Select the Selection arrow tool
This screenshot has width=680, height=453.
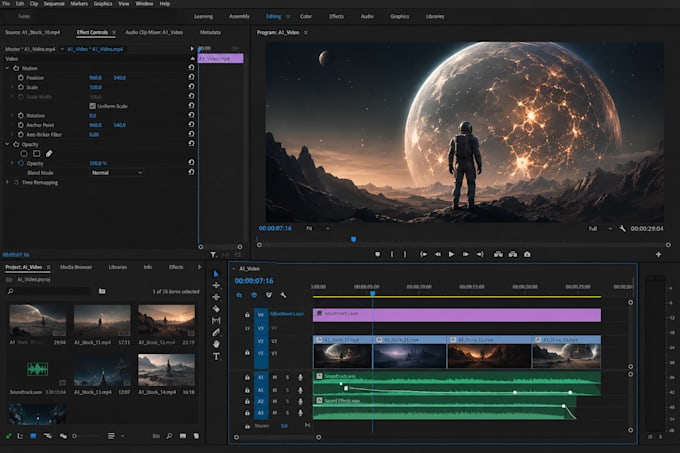pyautogui.click(x=216, y=274)
